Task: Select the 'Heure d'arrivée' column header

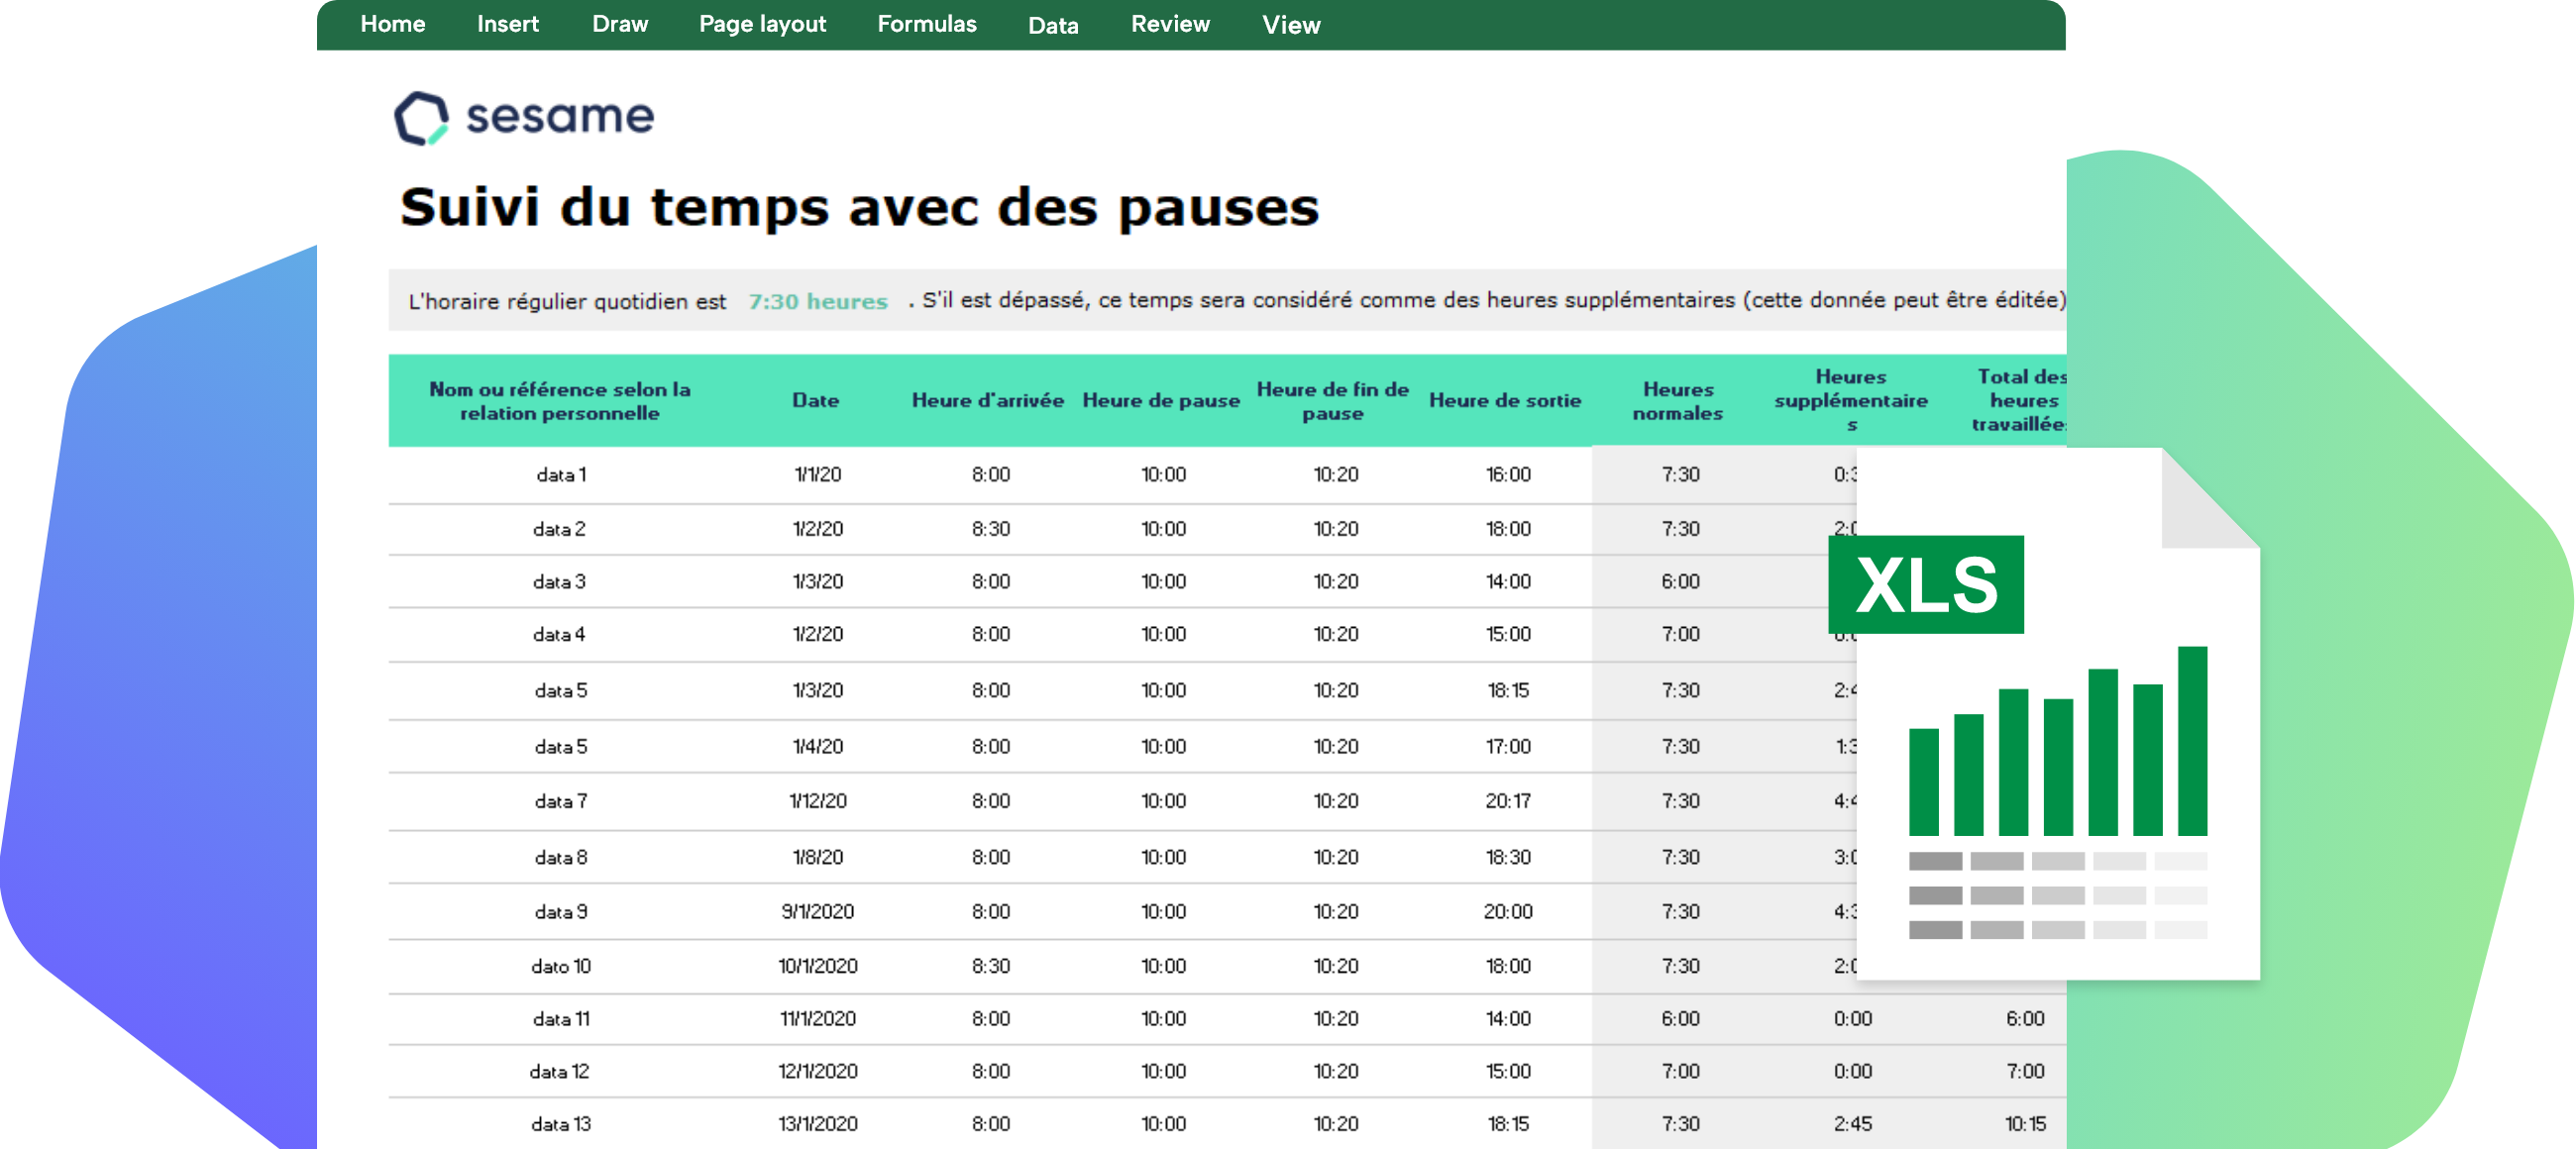Action: pos(987,400)
